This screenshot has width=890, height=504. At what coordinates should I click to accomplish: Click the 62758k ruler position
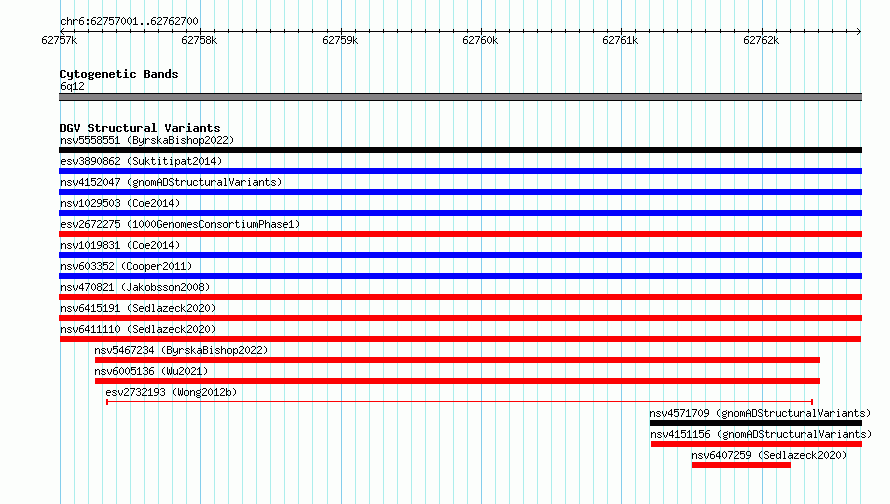point(199,40)
